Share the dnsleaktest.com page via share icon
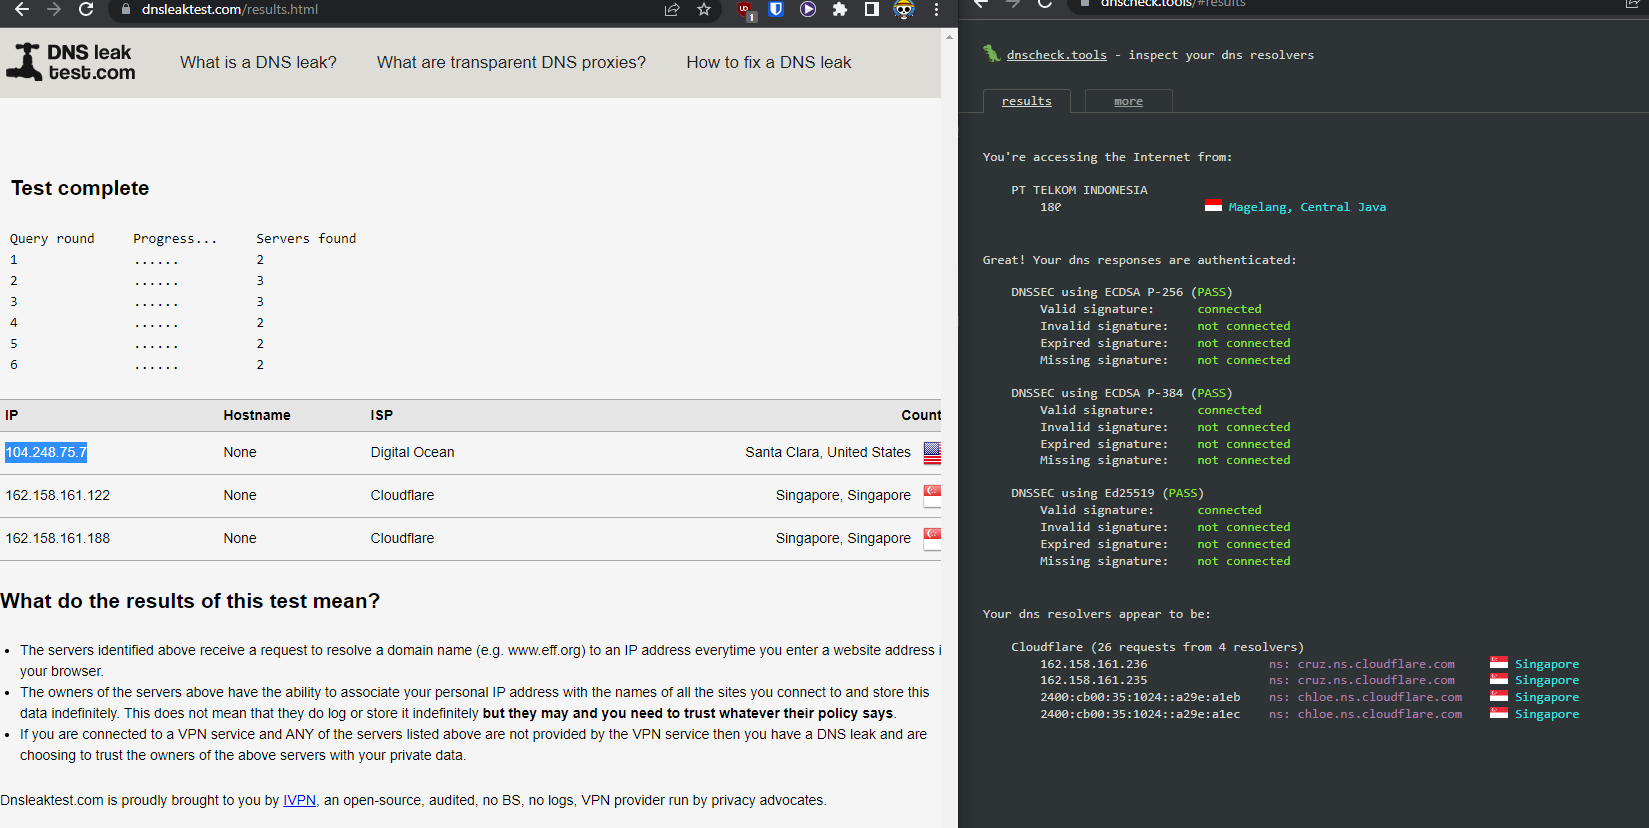The height and width of the screenshot is (828, 1649). pos(672,9)
